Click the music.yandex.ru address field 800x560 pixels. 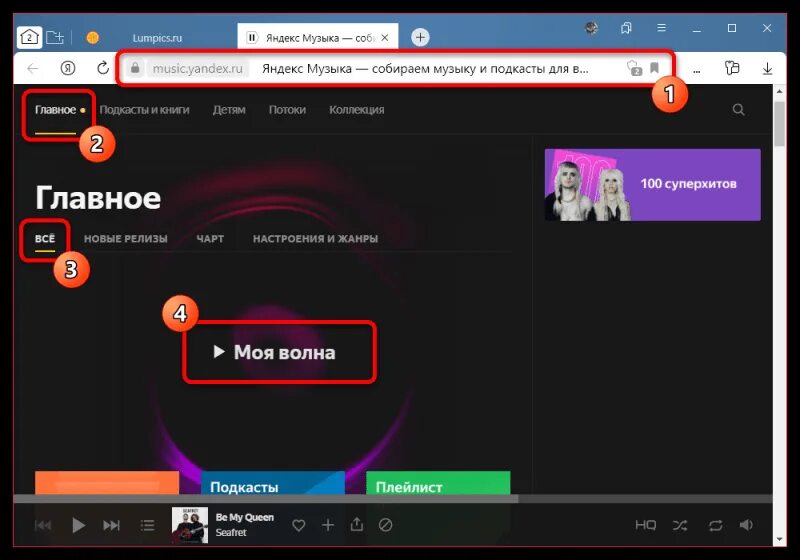(197, 68)
